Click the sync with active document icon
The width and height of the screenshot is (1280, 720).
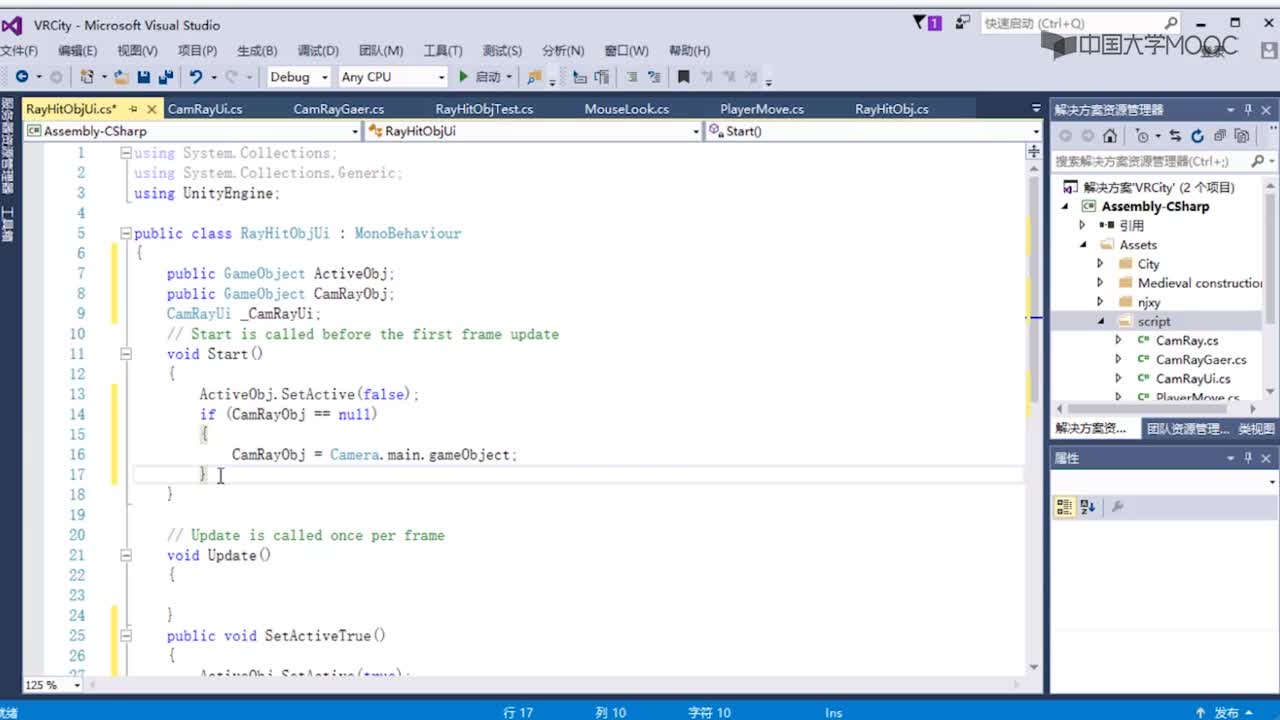point(1175,136)
